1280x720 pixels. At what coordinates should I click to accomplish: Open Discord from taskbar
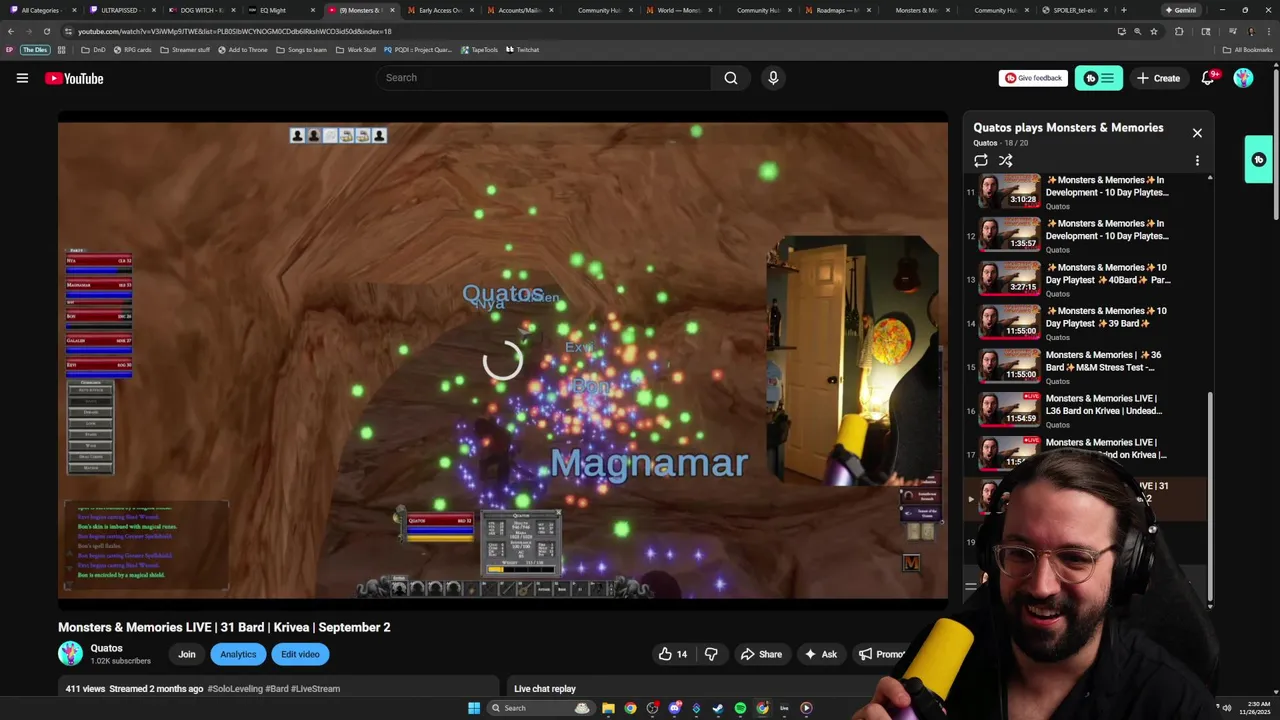pyautogui.click(x=674, y=708)
